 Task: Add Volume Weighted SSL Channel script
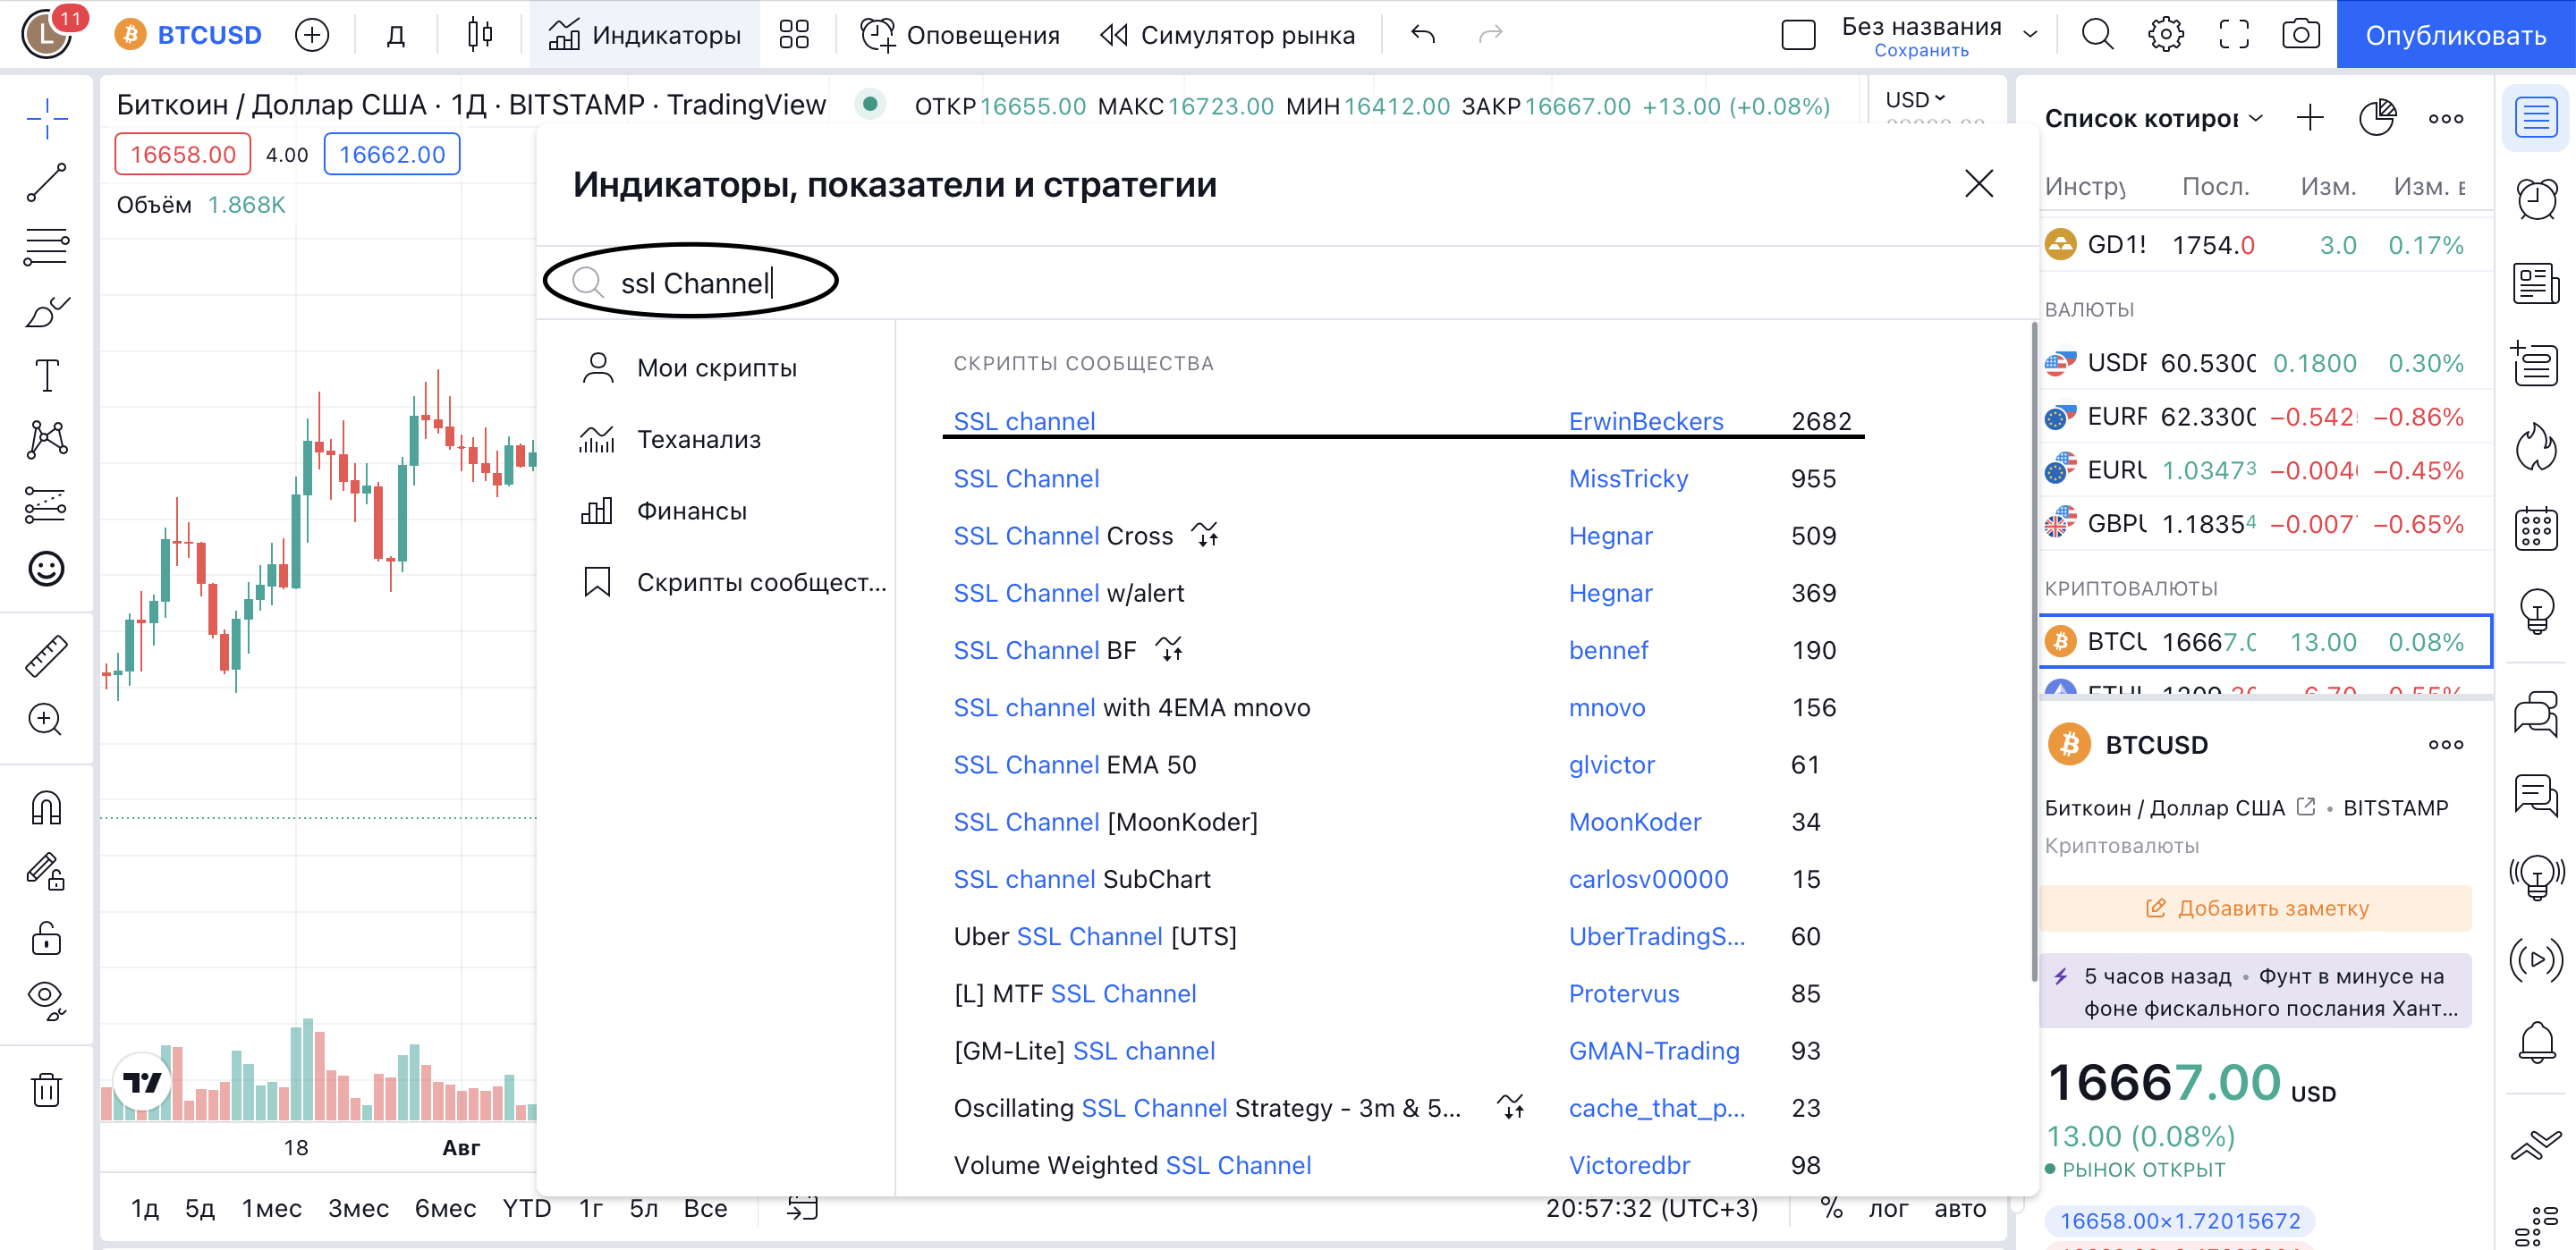(x=1133, y=1164)
